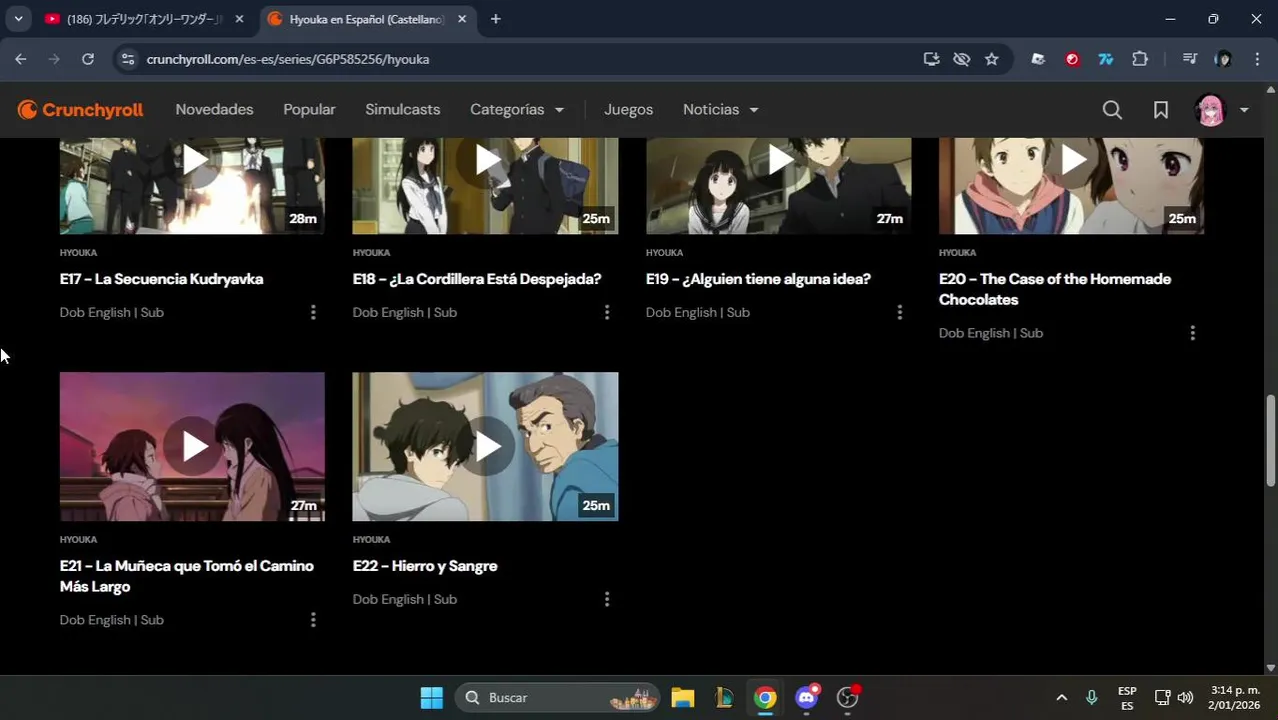Play episode E17 La Secuencia Kudryavka thumbnail

pos(192,186)
